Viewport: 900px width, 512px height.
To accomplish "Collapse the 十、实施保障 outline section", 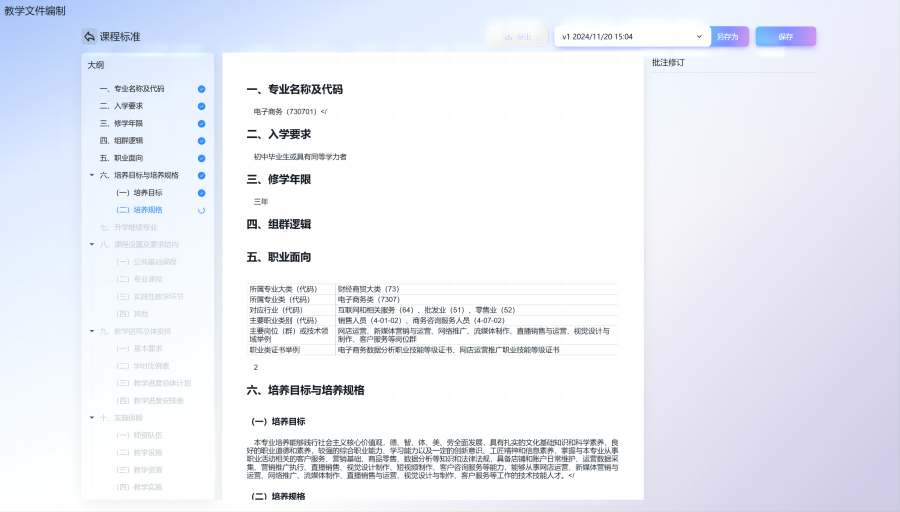I will pos(92,417).
